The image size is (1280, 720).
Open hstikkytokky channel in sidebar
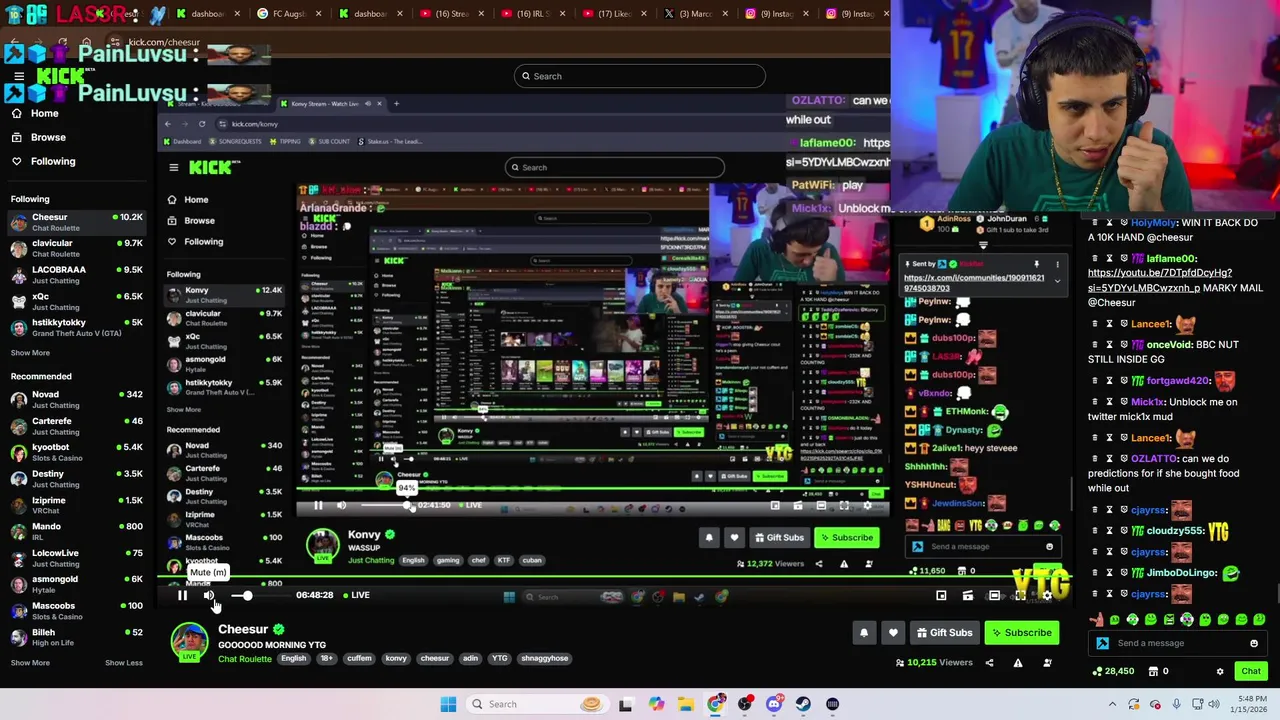click(76, 327)
